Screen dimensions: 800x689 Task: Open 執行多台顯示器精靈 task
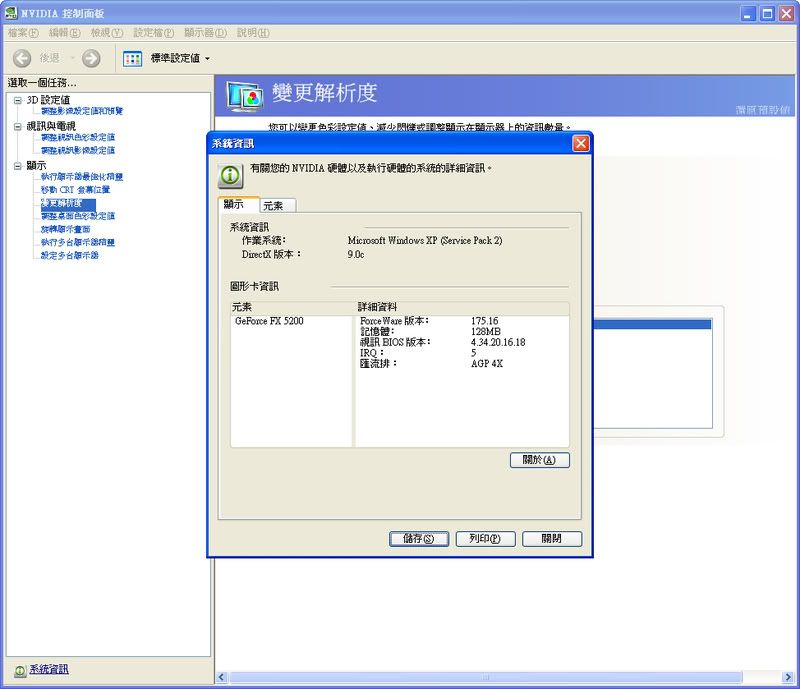click(78, 242)
